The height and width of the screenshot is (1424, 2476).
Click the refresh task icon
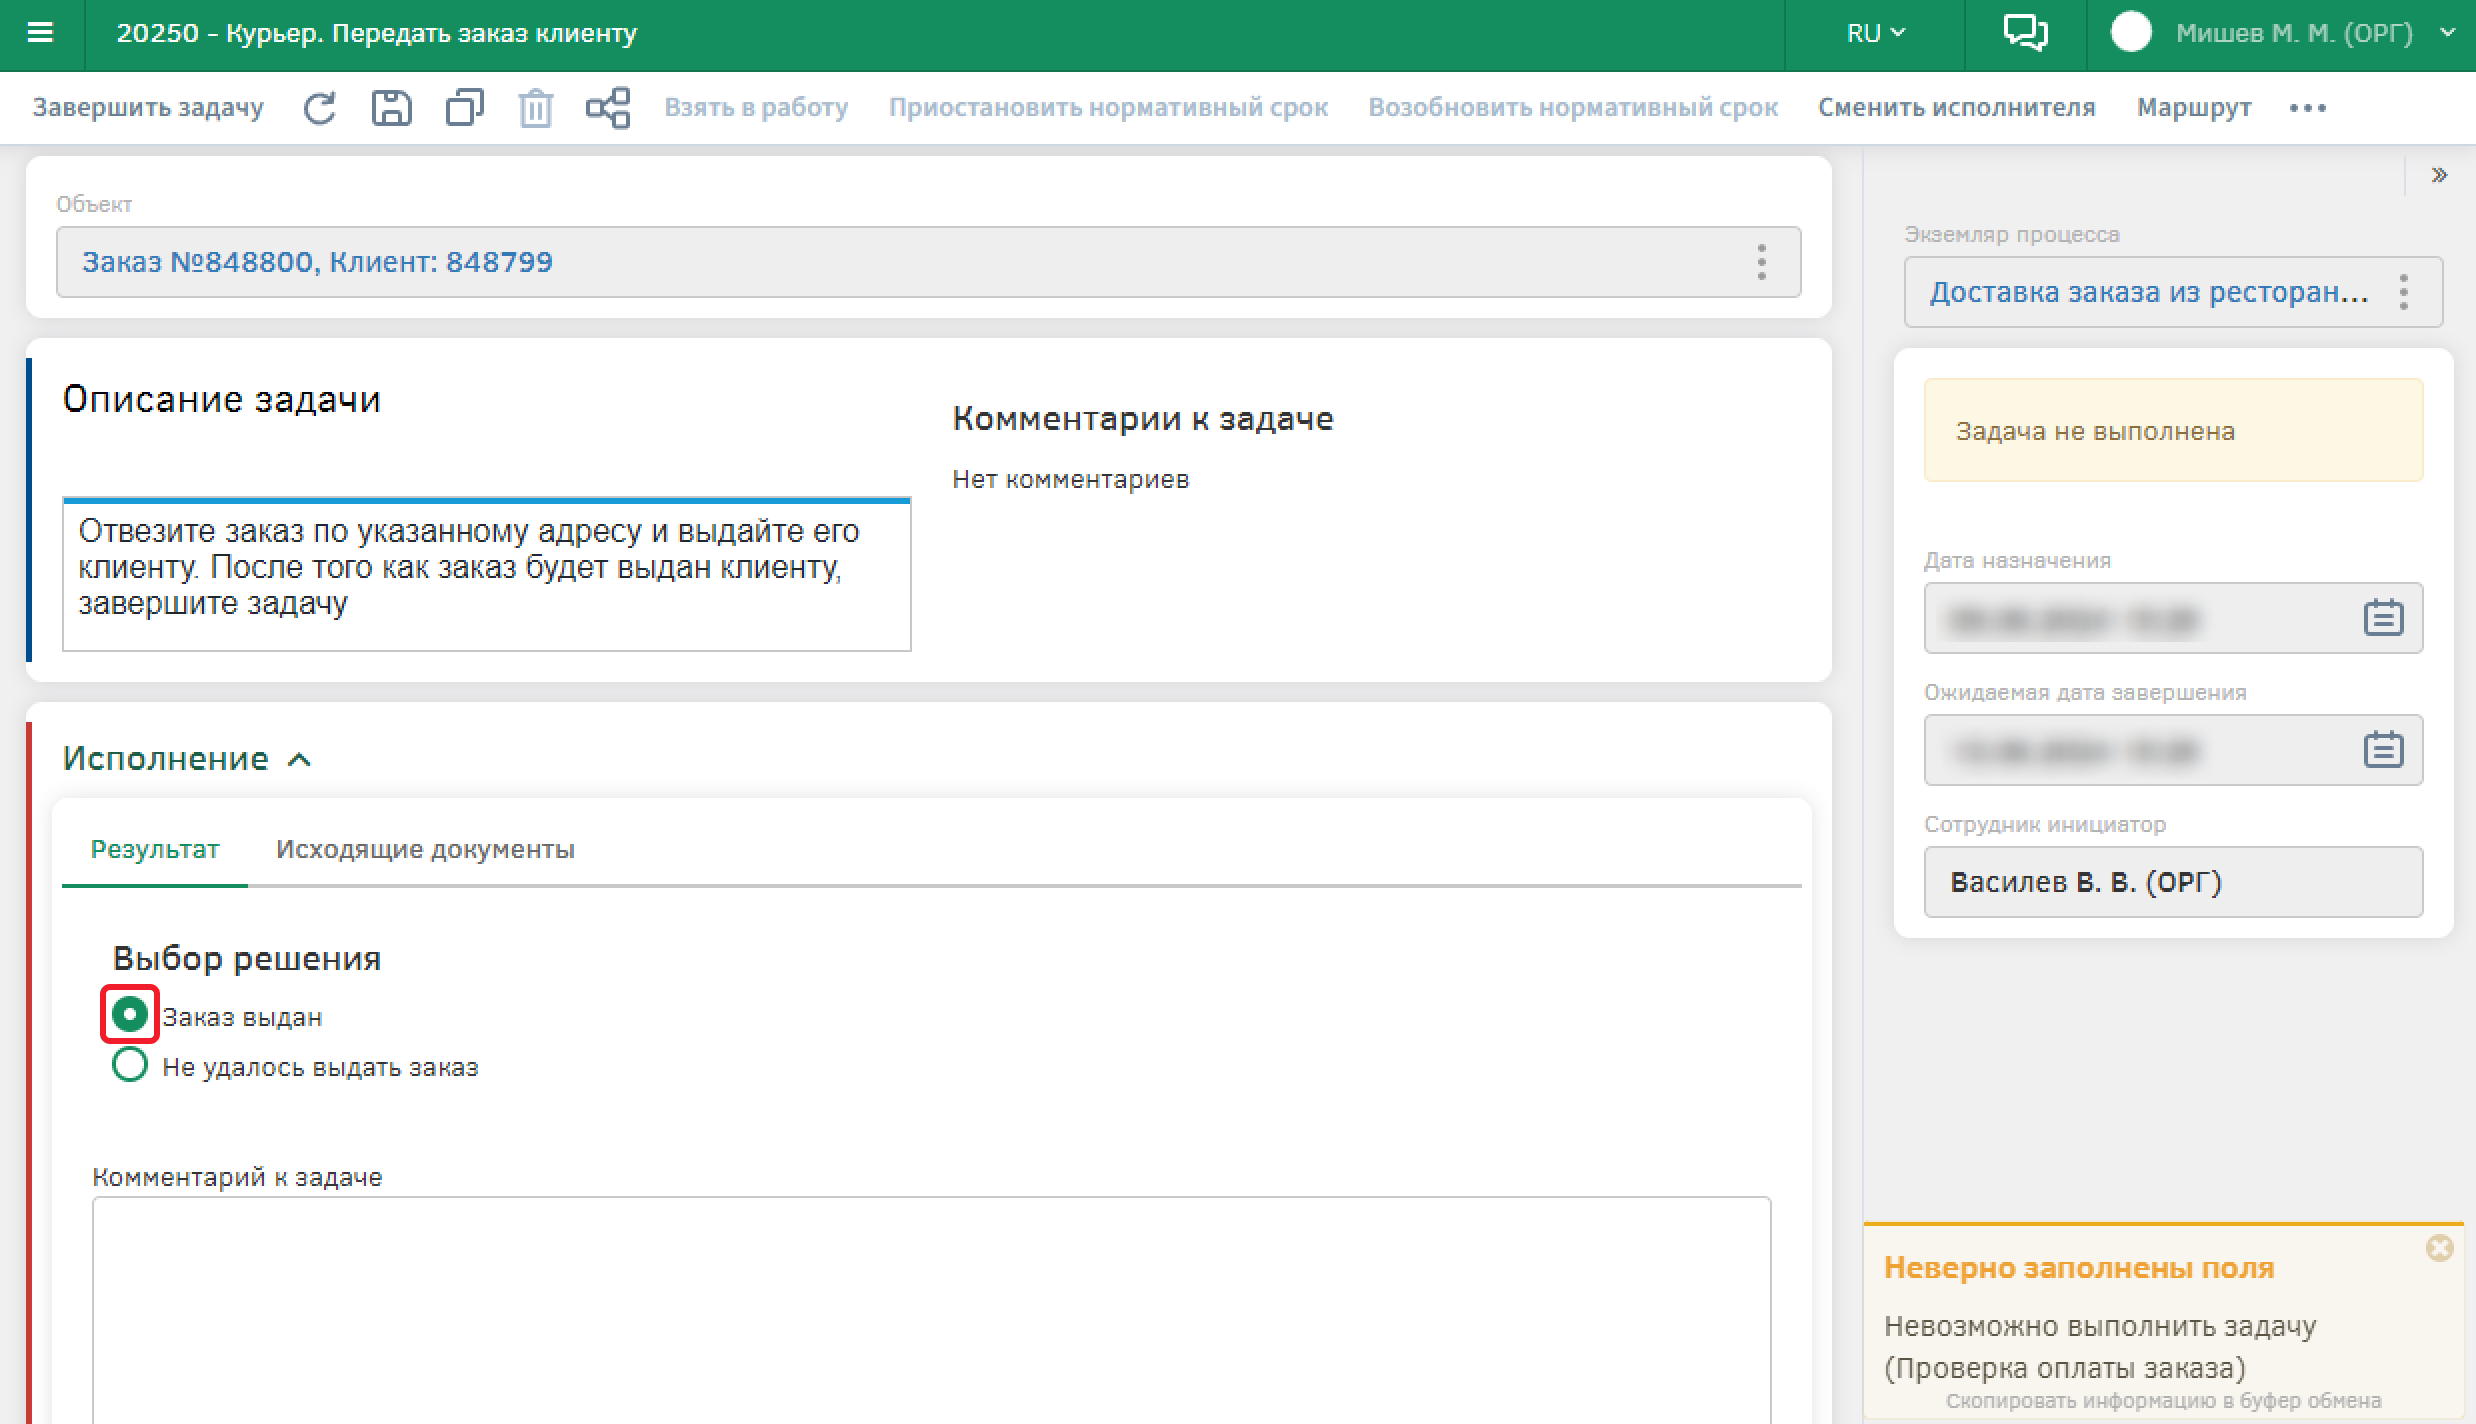319,108
